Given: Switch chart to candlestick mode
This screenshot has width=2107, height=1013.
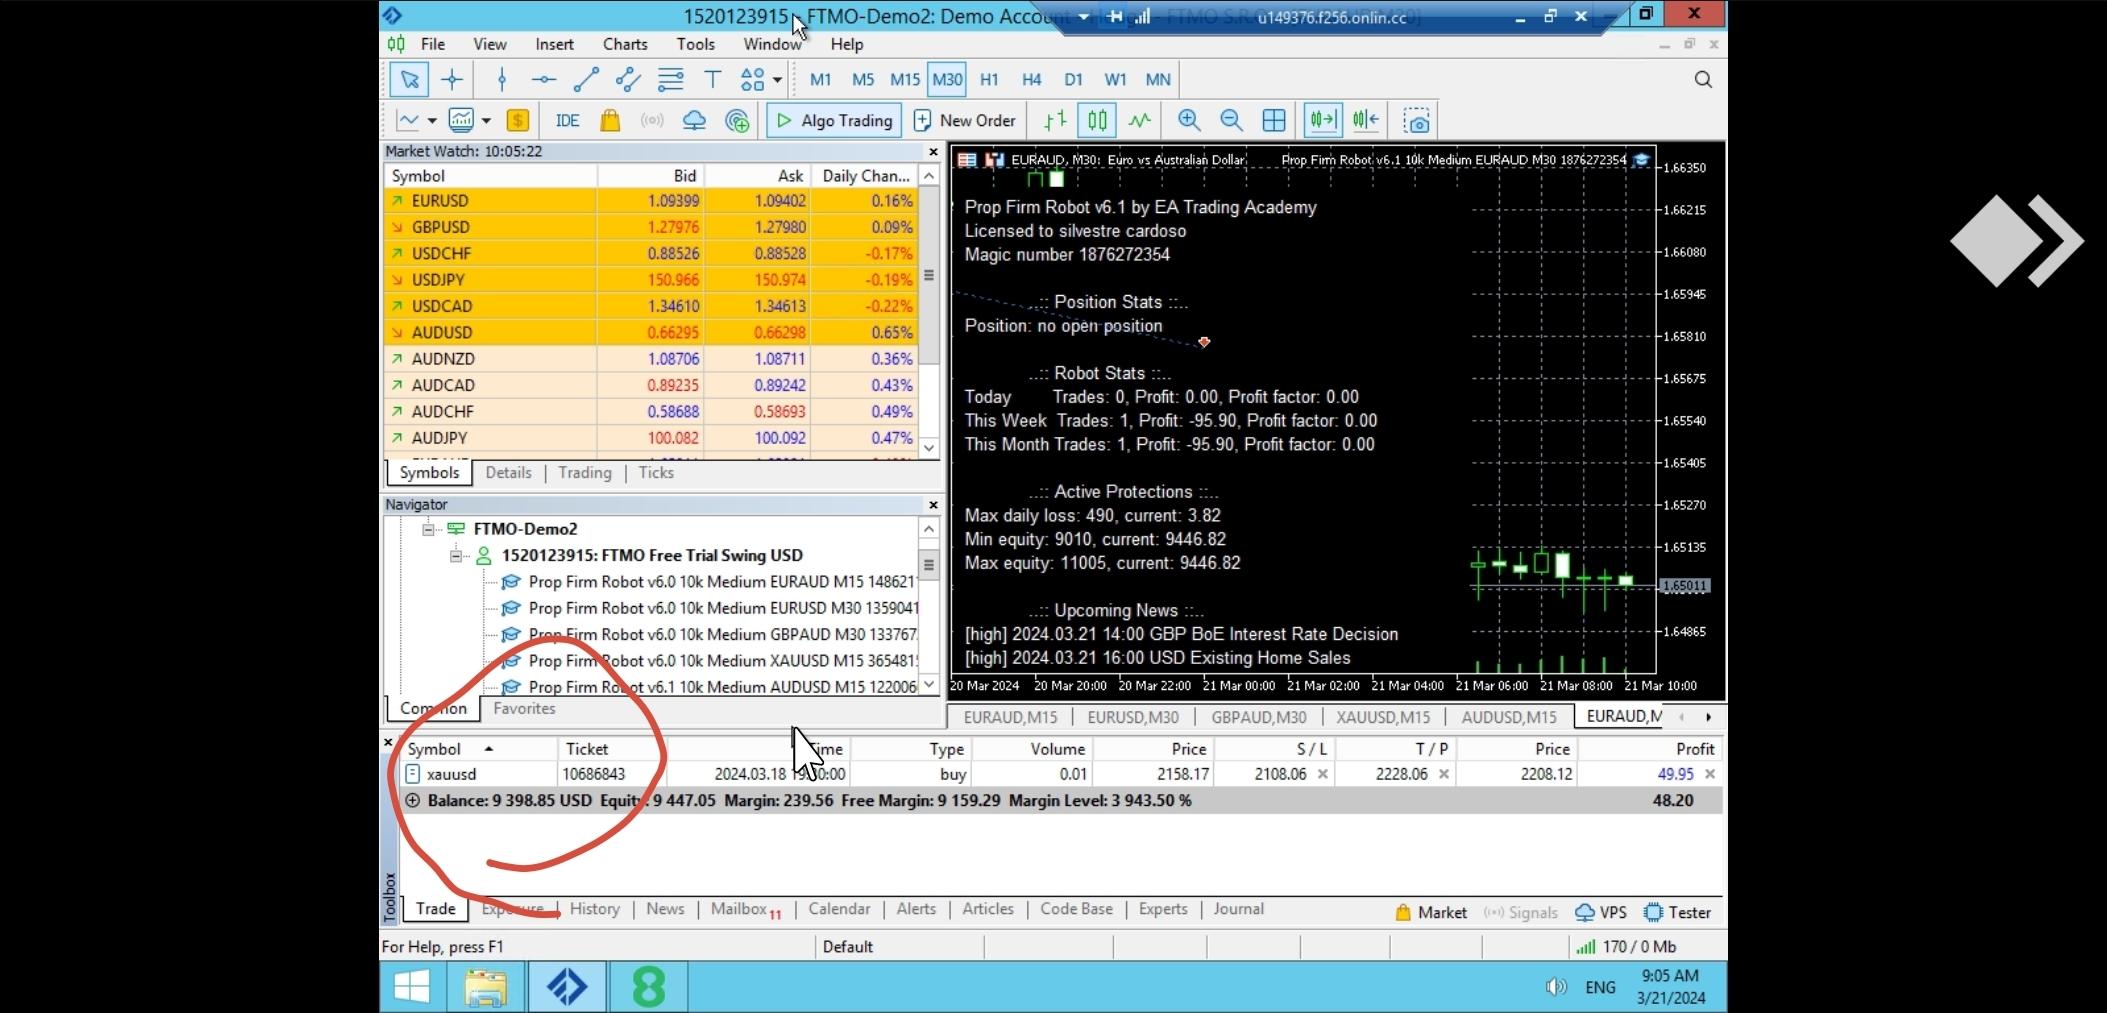Looking at the screenshot, I should [1097, 121].
